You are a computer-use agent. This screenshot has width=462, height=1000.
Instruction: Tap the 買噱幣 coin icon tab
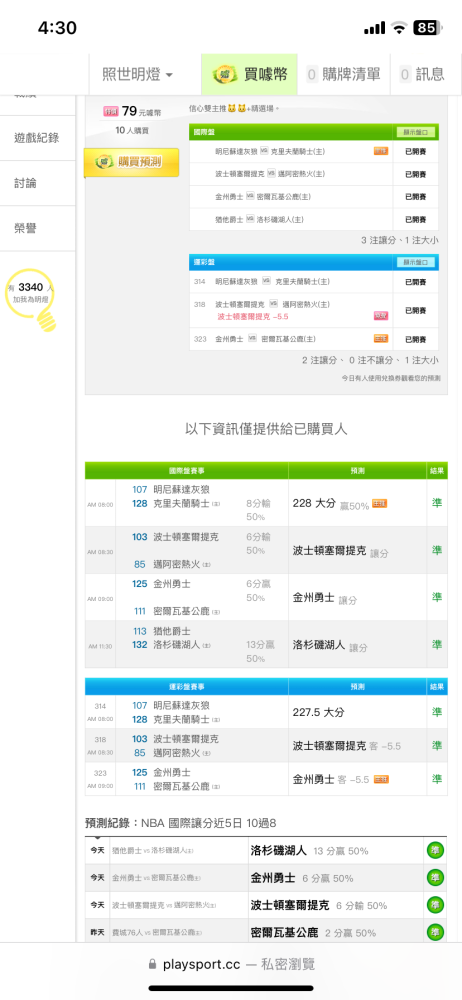250,75
